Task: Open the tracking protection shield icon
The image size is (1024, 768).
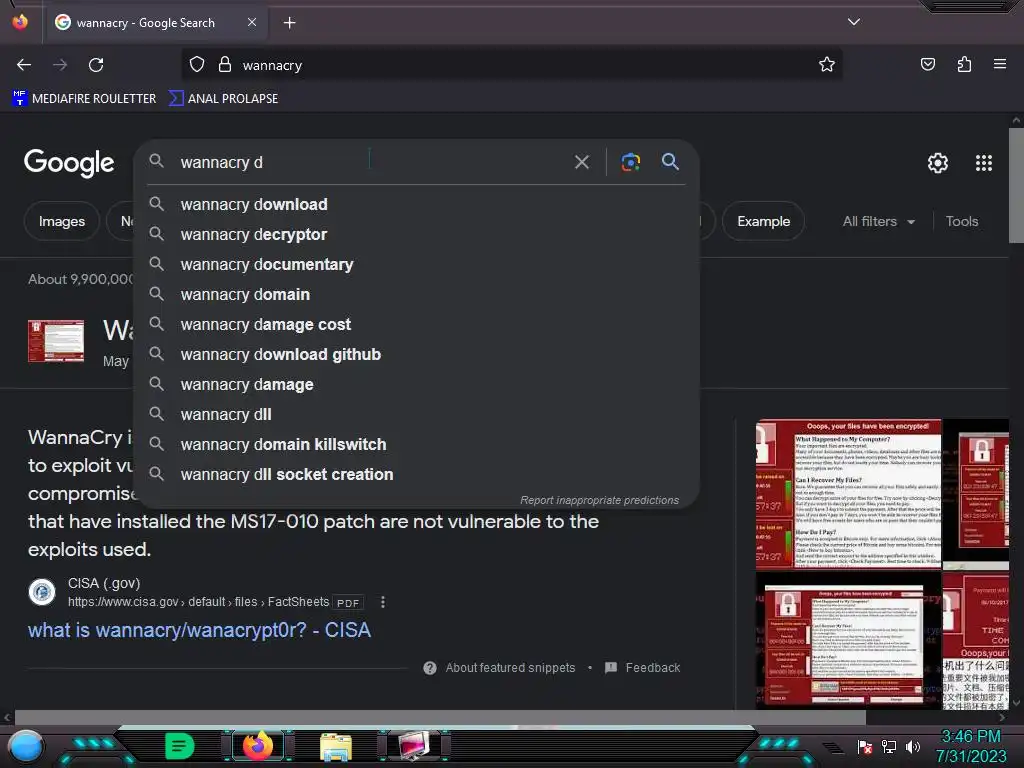Action: [x=197, y=65]
